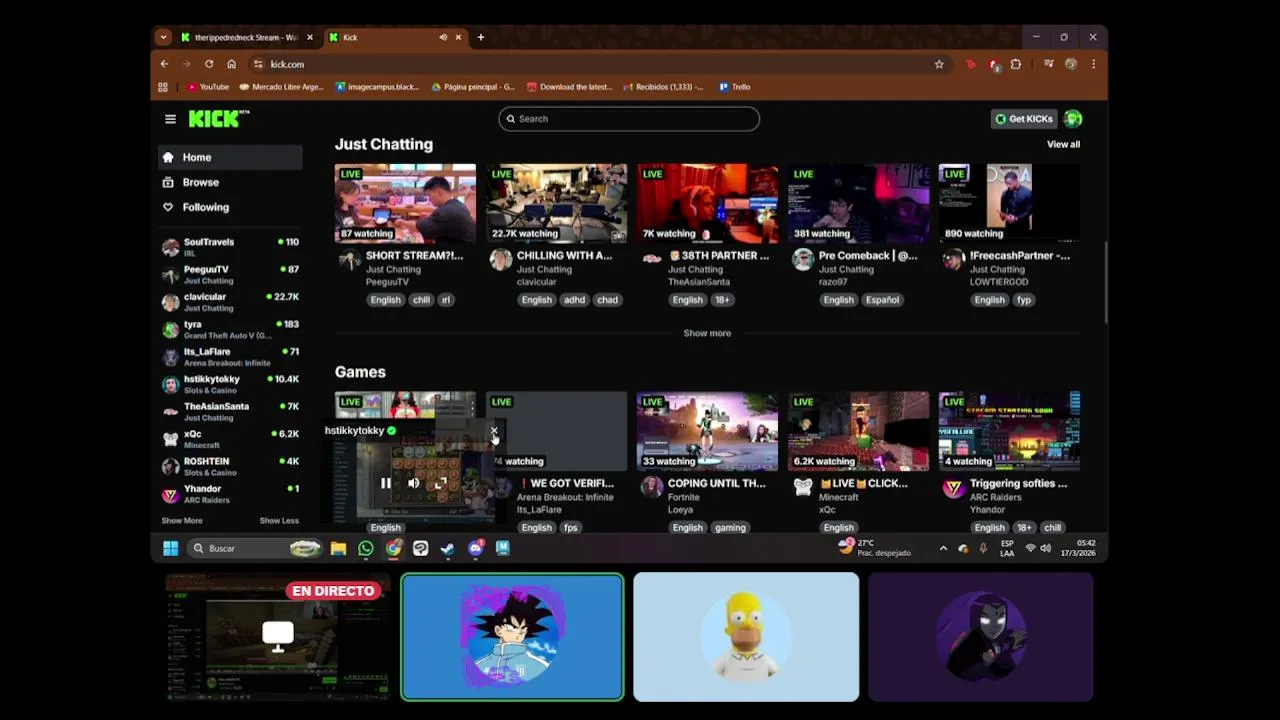Open the Windows Start menu
The width and height of the screenshot is (1280, 720).
tap(170, 548)
